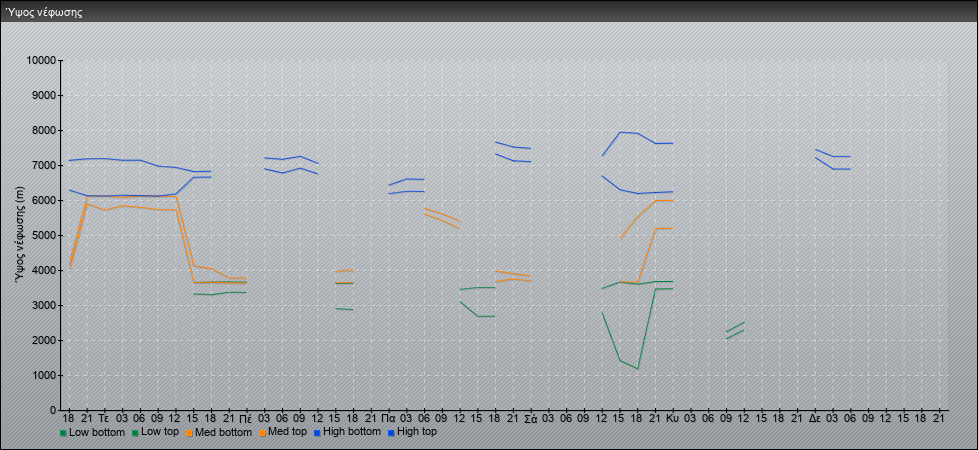Image resolution: width=978 pixels, height=450 pixels.
Task: Toggle the Med top legend label
Action: coord(286,432)
